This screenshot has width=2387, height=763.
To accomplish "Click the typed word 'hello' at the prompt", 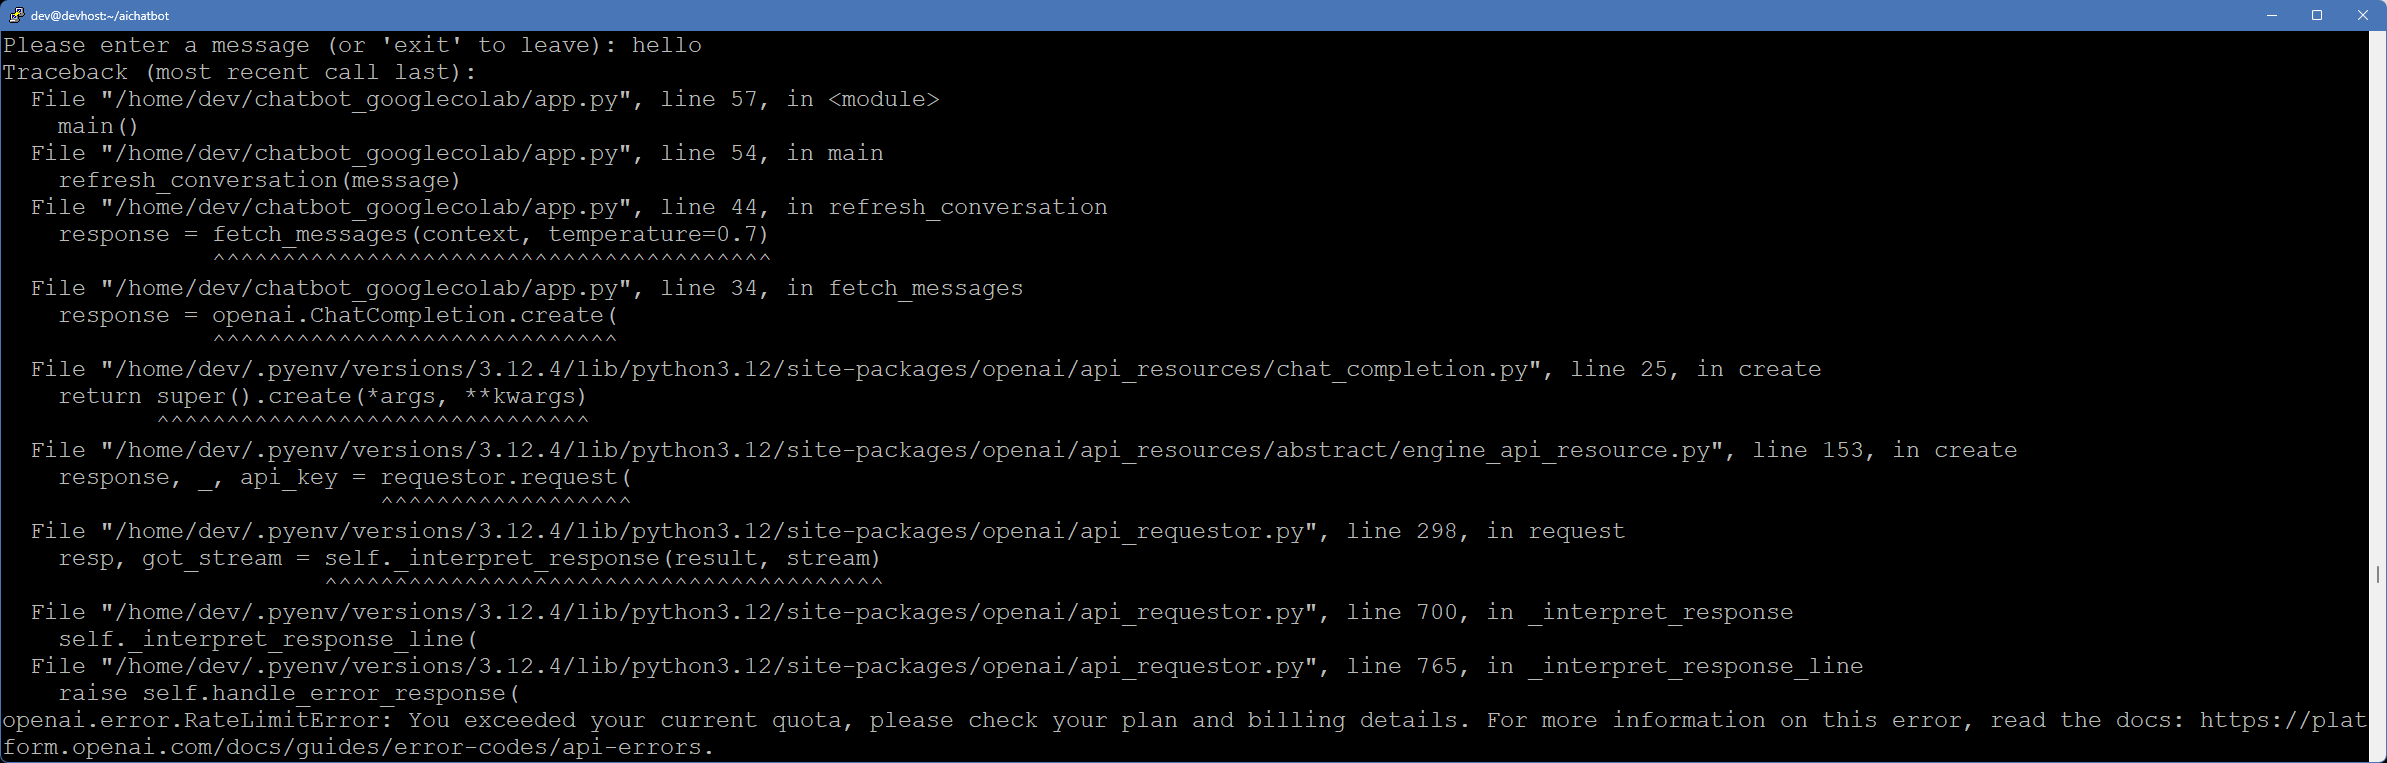I will tap(666, 45).
